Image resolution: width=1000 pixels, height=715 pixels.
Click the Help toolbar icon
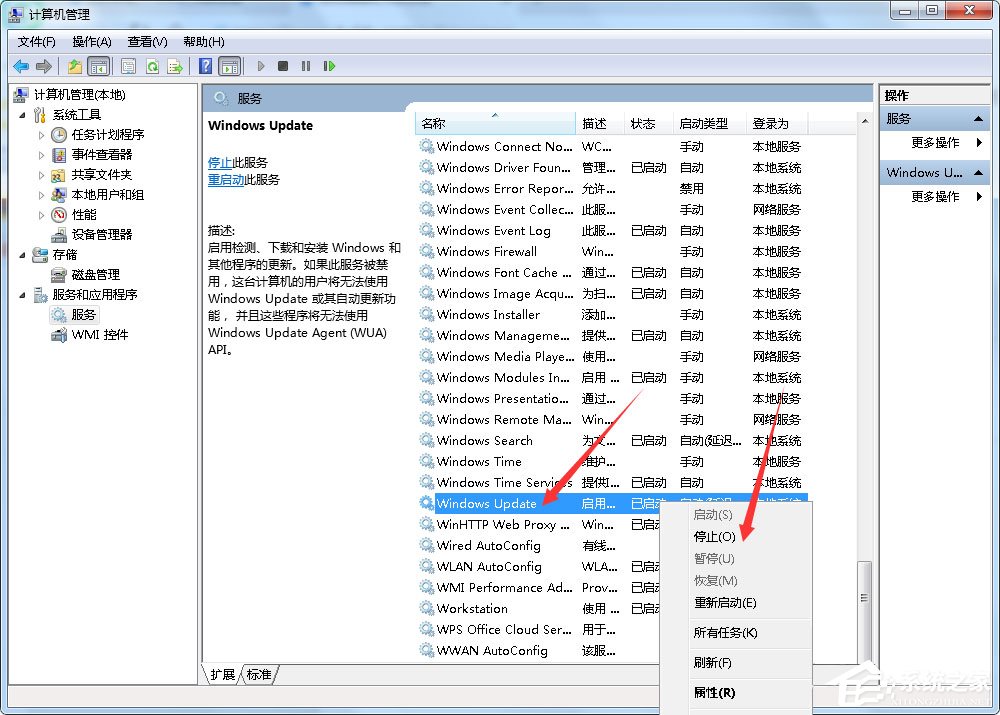click(203, 65)
